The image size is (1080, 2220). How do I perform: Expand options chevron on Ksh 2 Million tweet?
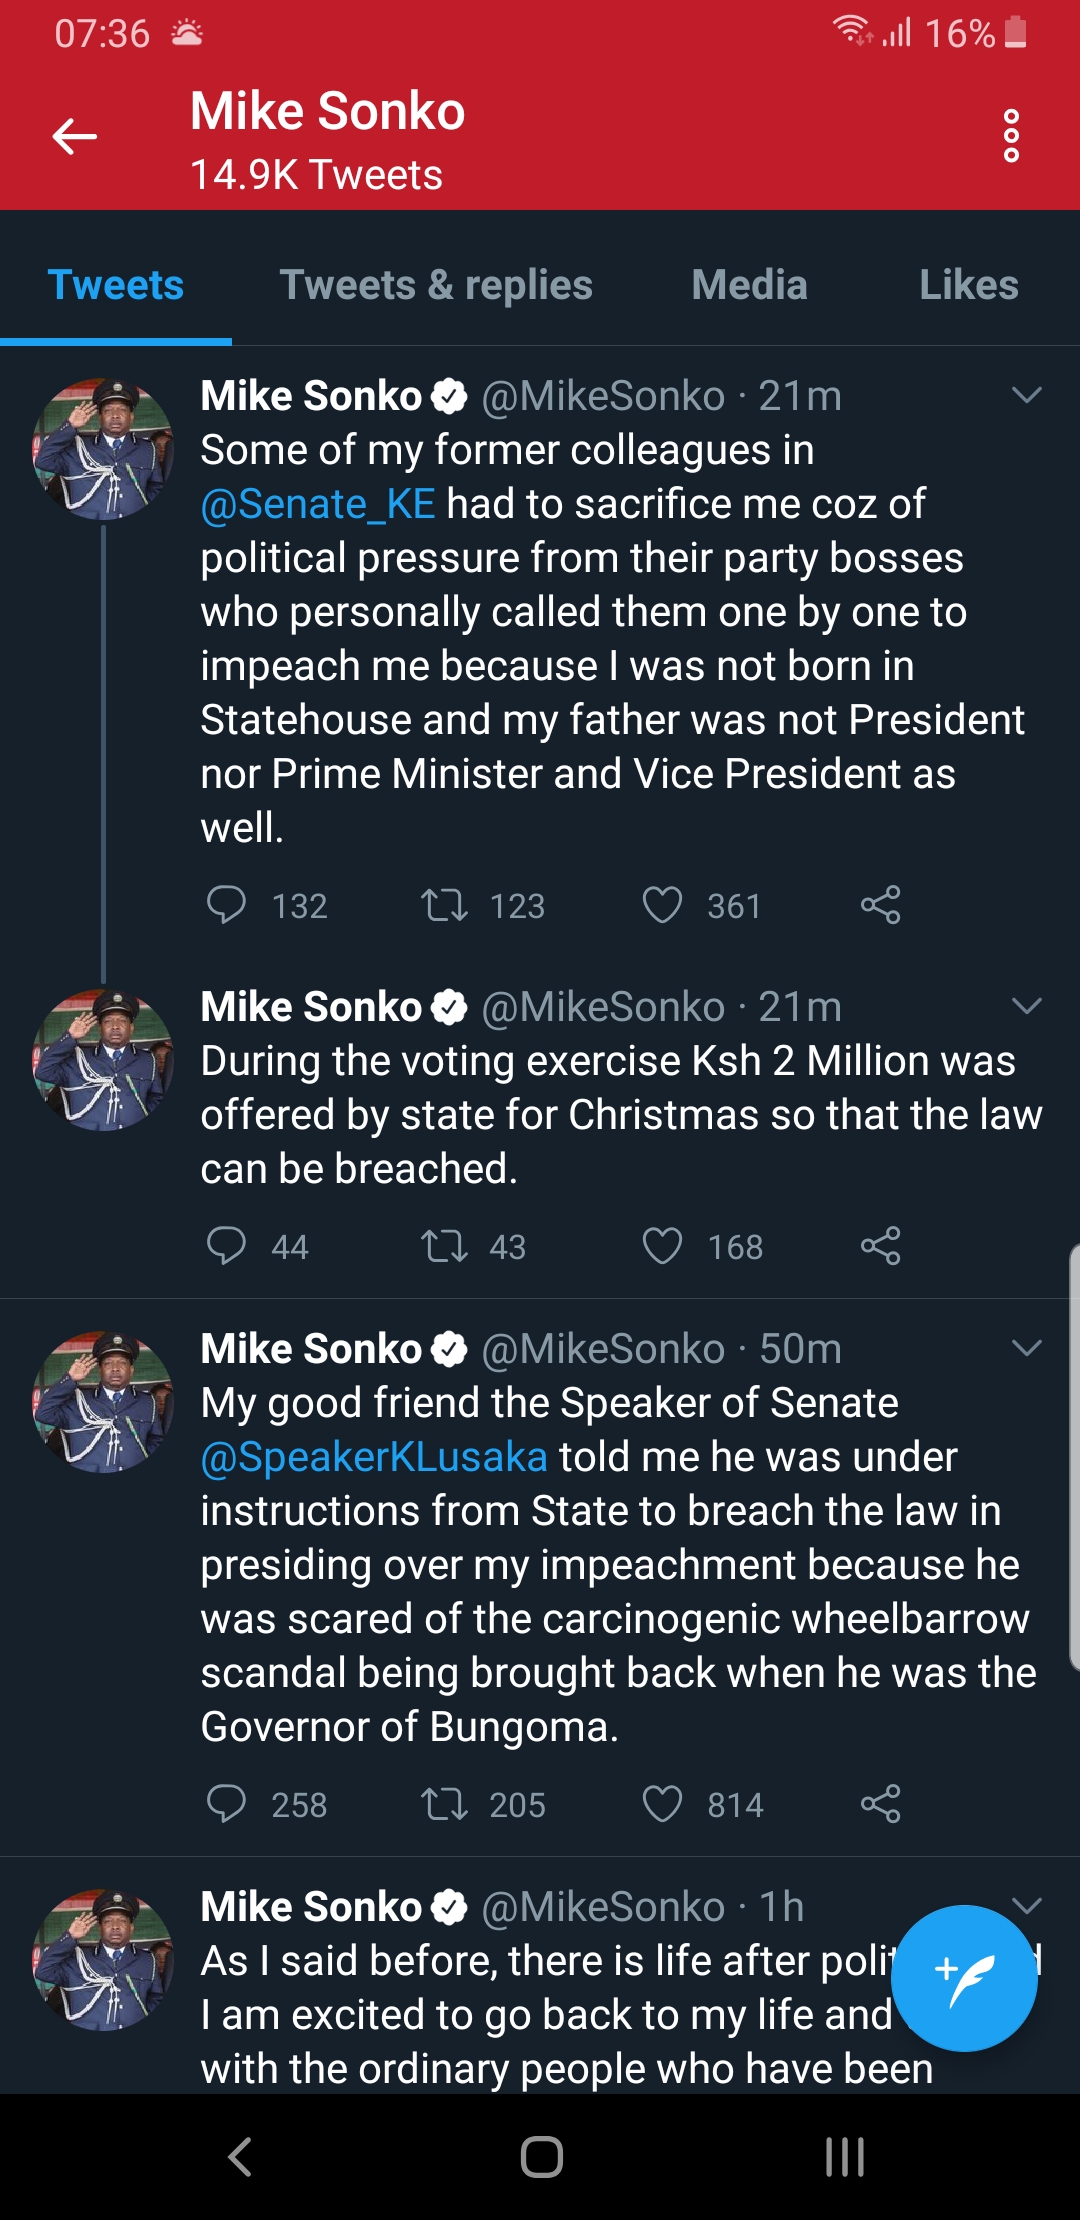click(1027, 1006)
